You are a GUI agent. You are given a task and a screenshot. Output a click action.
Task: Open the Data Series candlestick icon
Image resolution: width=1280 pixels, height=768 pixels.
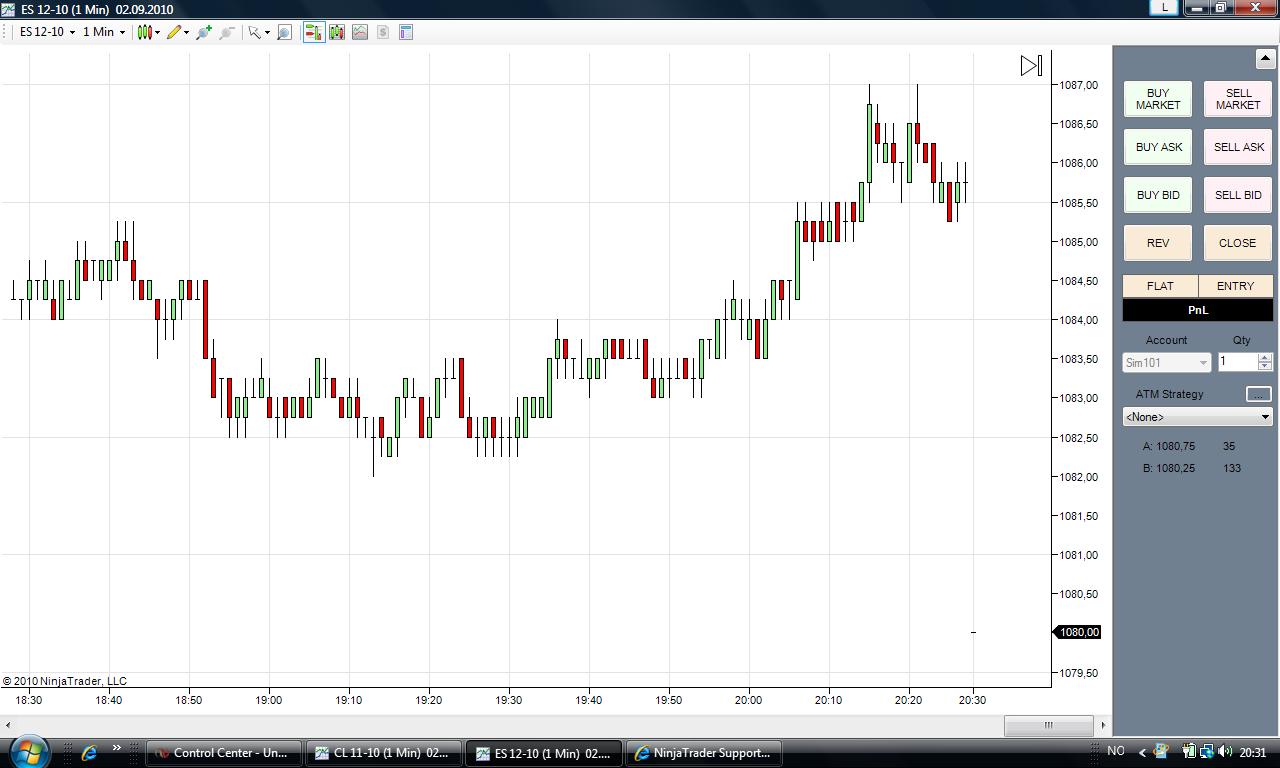pyautogui.click(x=337, y=32)
